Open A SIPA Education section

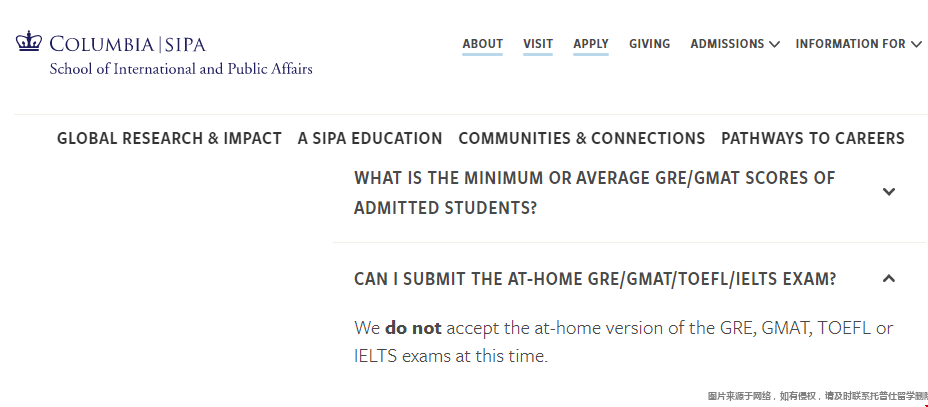pos(370,138)
